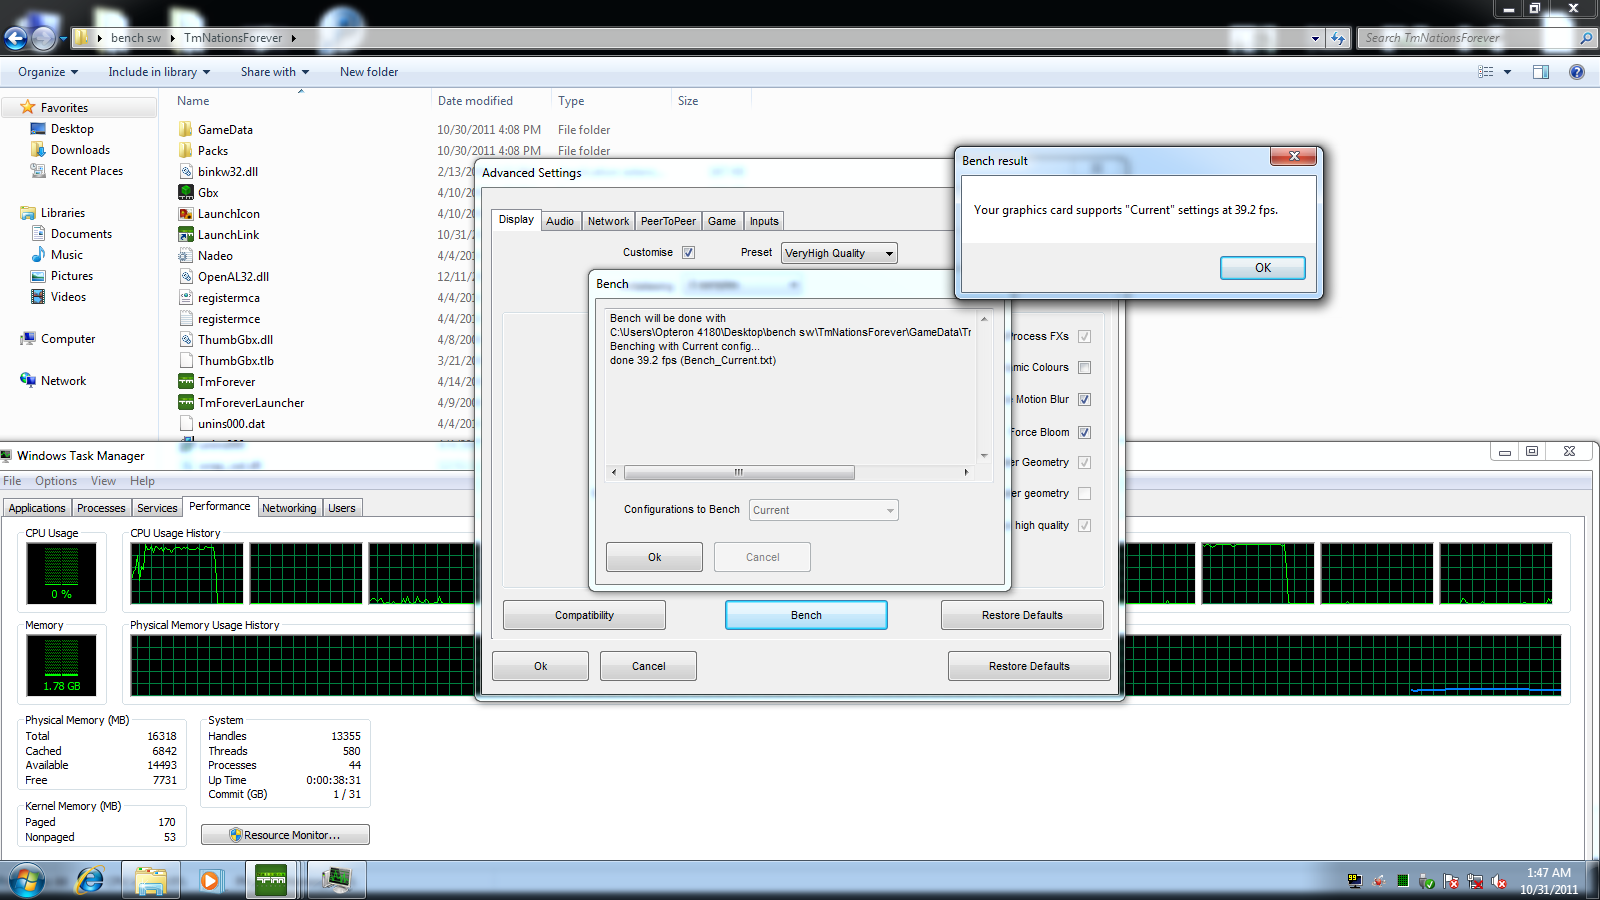Open Network in navigation pane

pyautogui.click(x=63, y=381)
